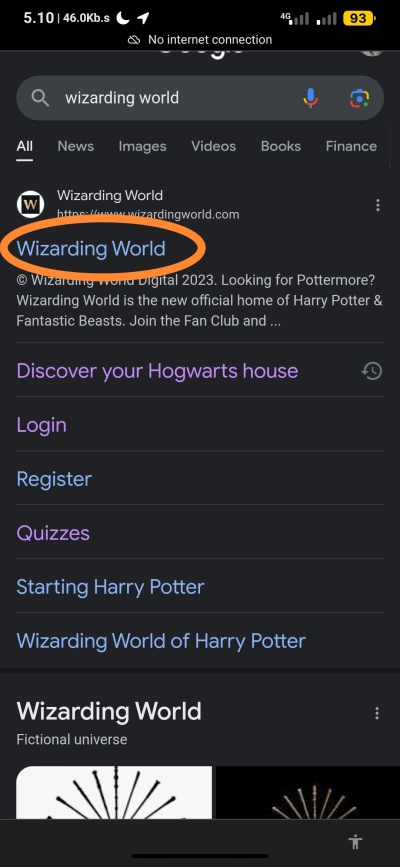
Task: Click the Wizarding World site favicon
Action: (30, 205)
